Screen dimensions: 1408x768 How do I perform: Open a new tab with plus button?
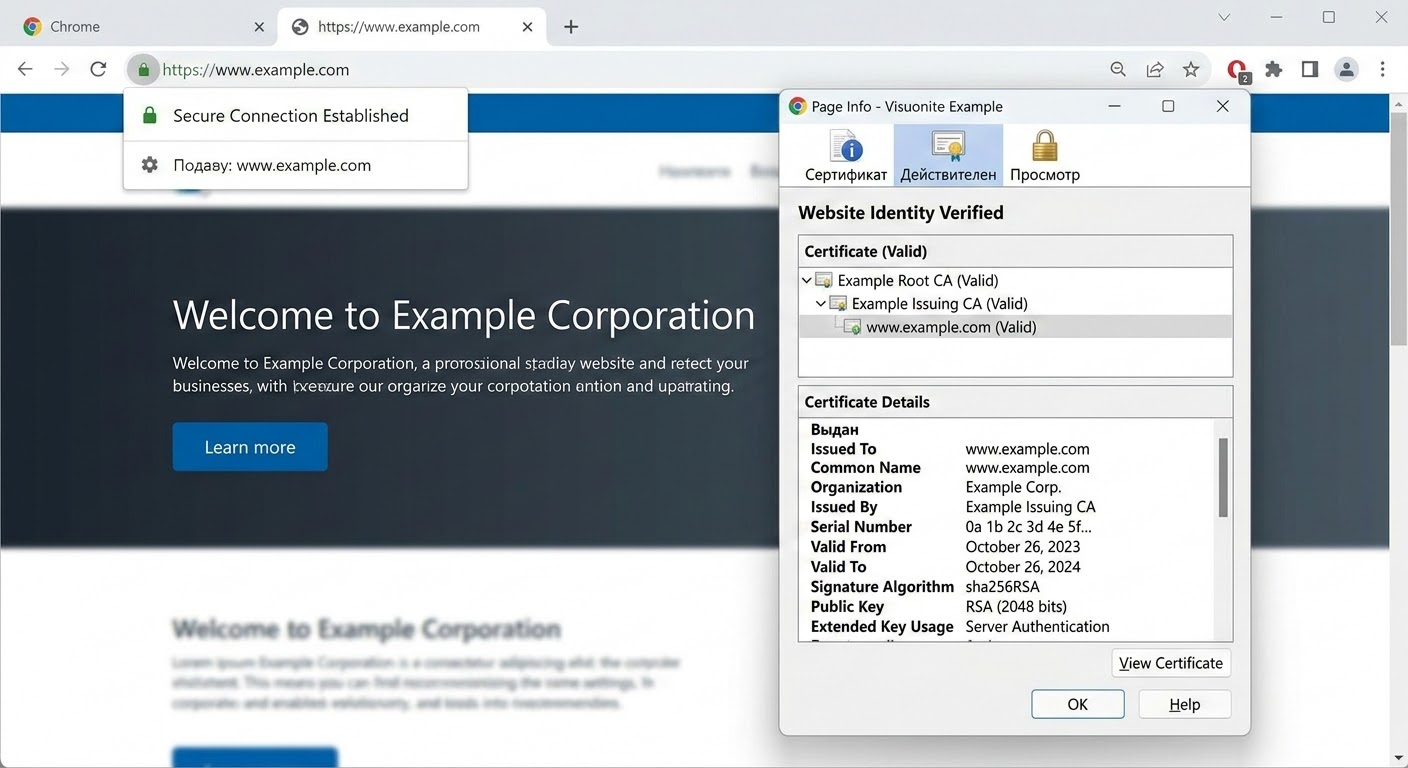coord(571,27)
